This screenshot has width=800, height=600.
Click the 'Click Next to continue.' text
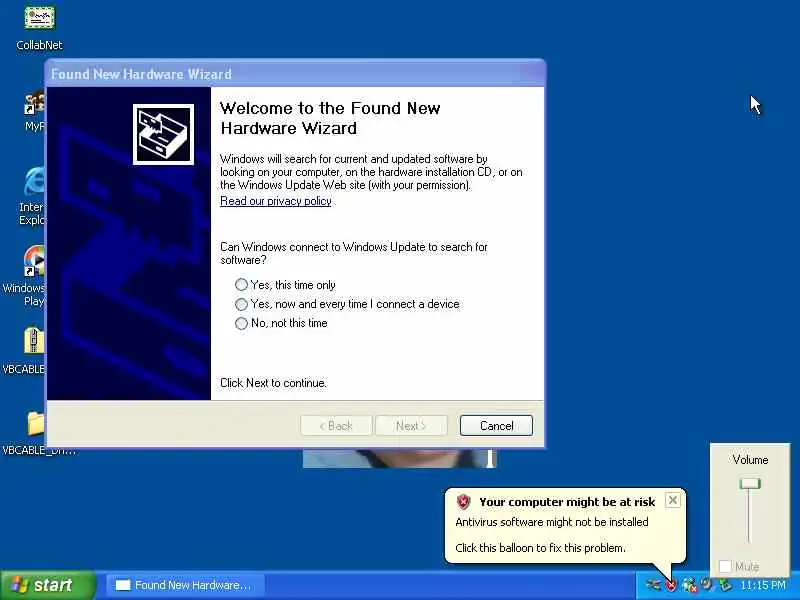pos(273,383)
